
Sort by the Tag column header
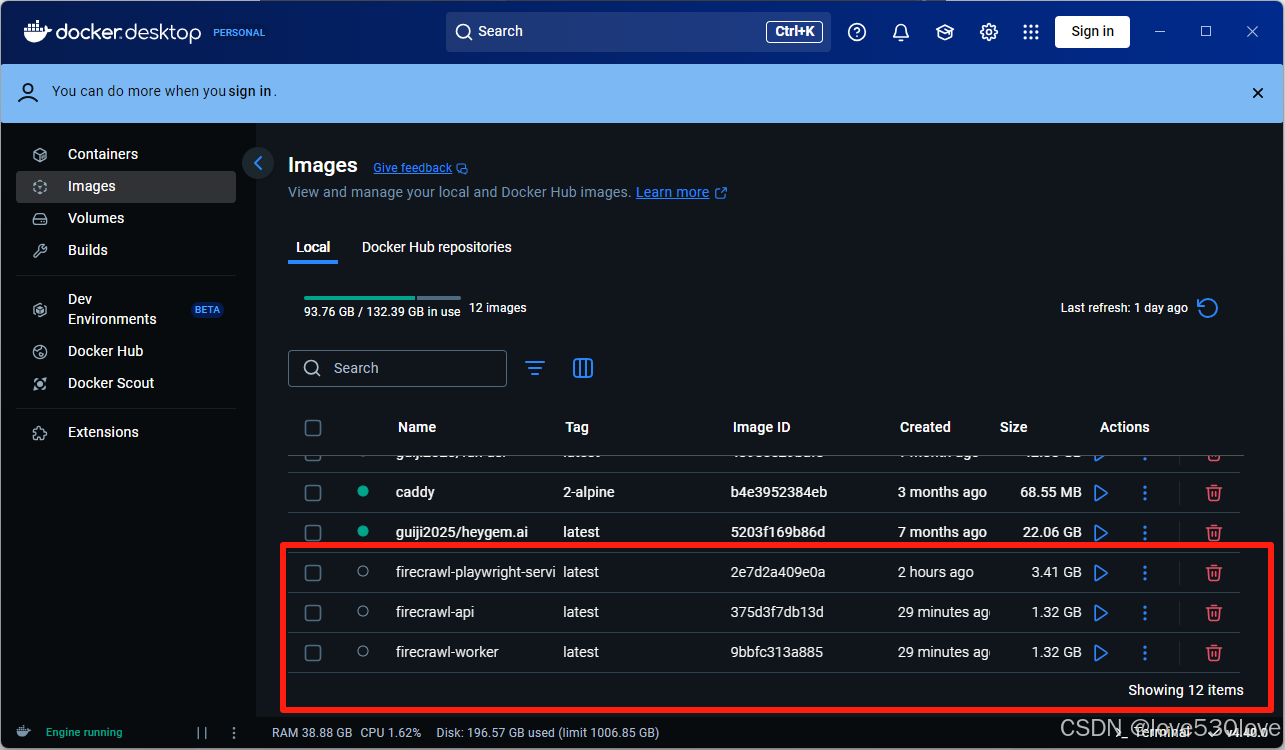point(577,427)
